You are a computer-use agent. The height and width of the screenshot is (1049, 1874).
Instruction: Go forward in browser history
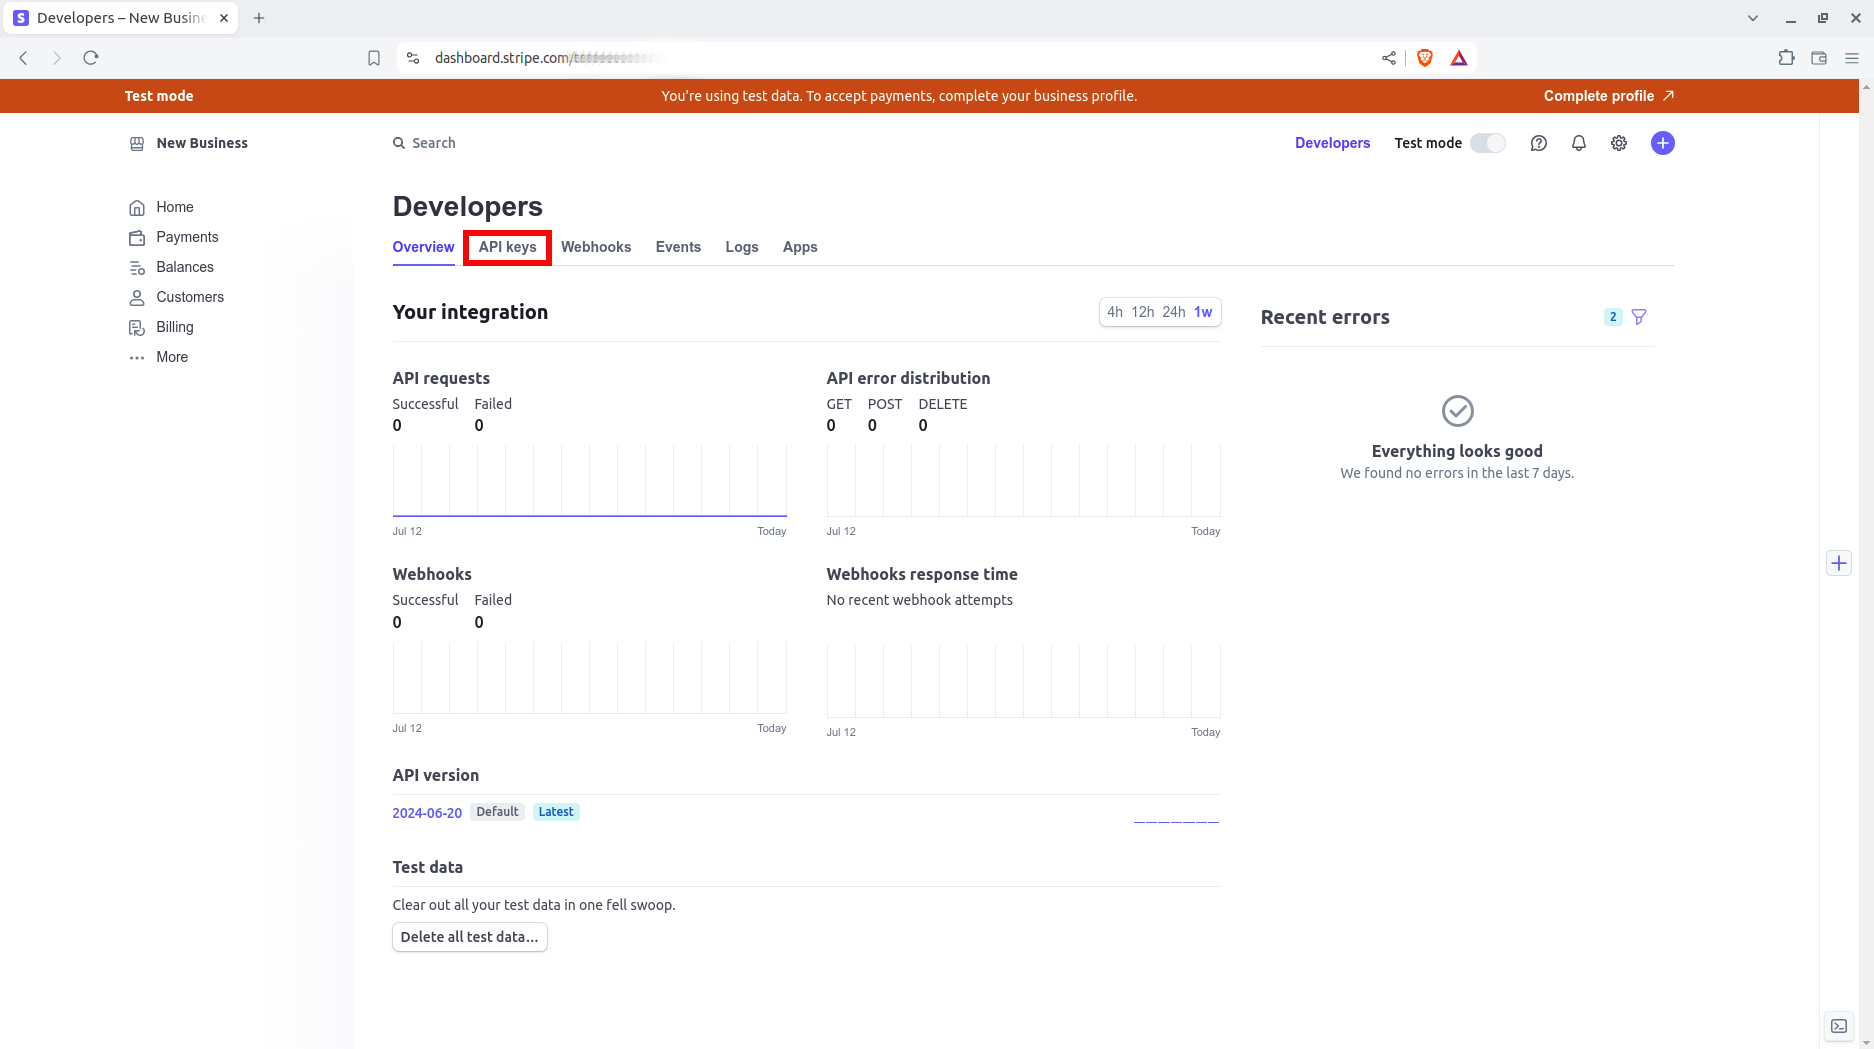coord(56,58)
